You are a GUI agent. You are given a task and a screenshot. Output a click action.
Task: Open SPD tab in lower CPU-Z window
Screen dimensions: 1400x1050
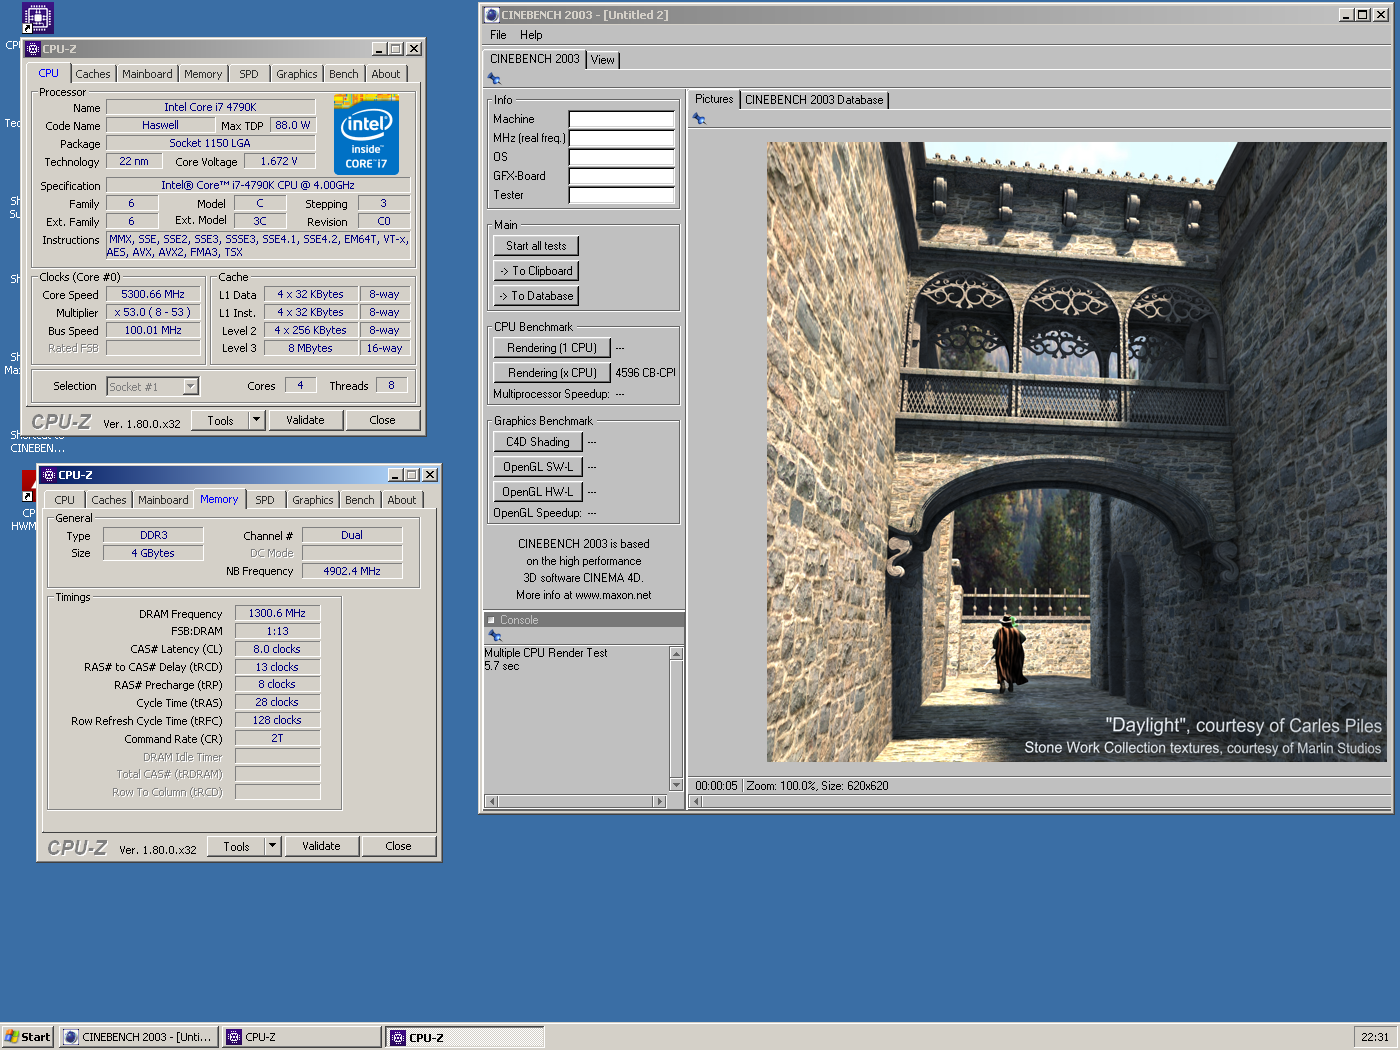click(x=265, y=500)
